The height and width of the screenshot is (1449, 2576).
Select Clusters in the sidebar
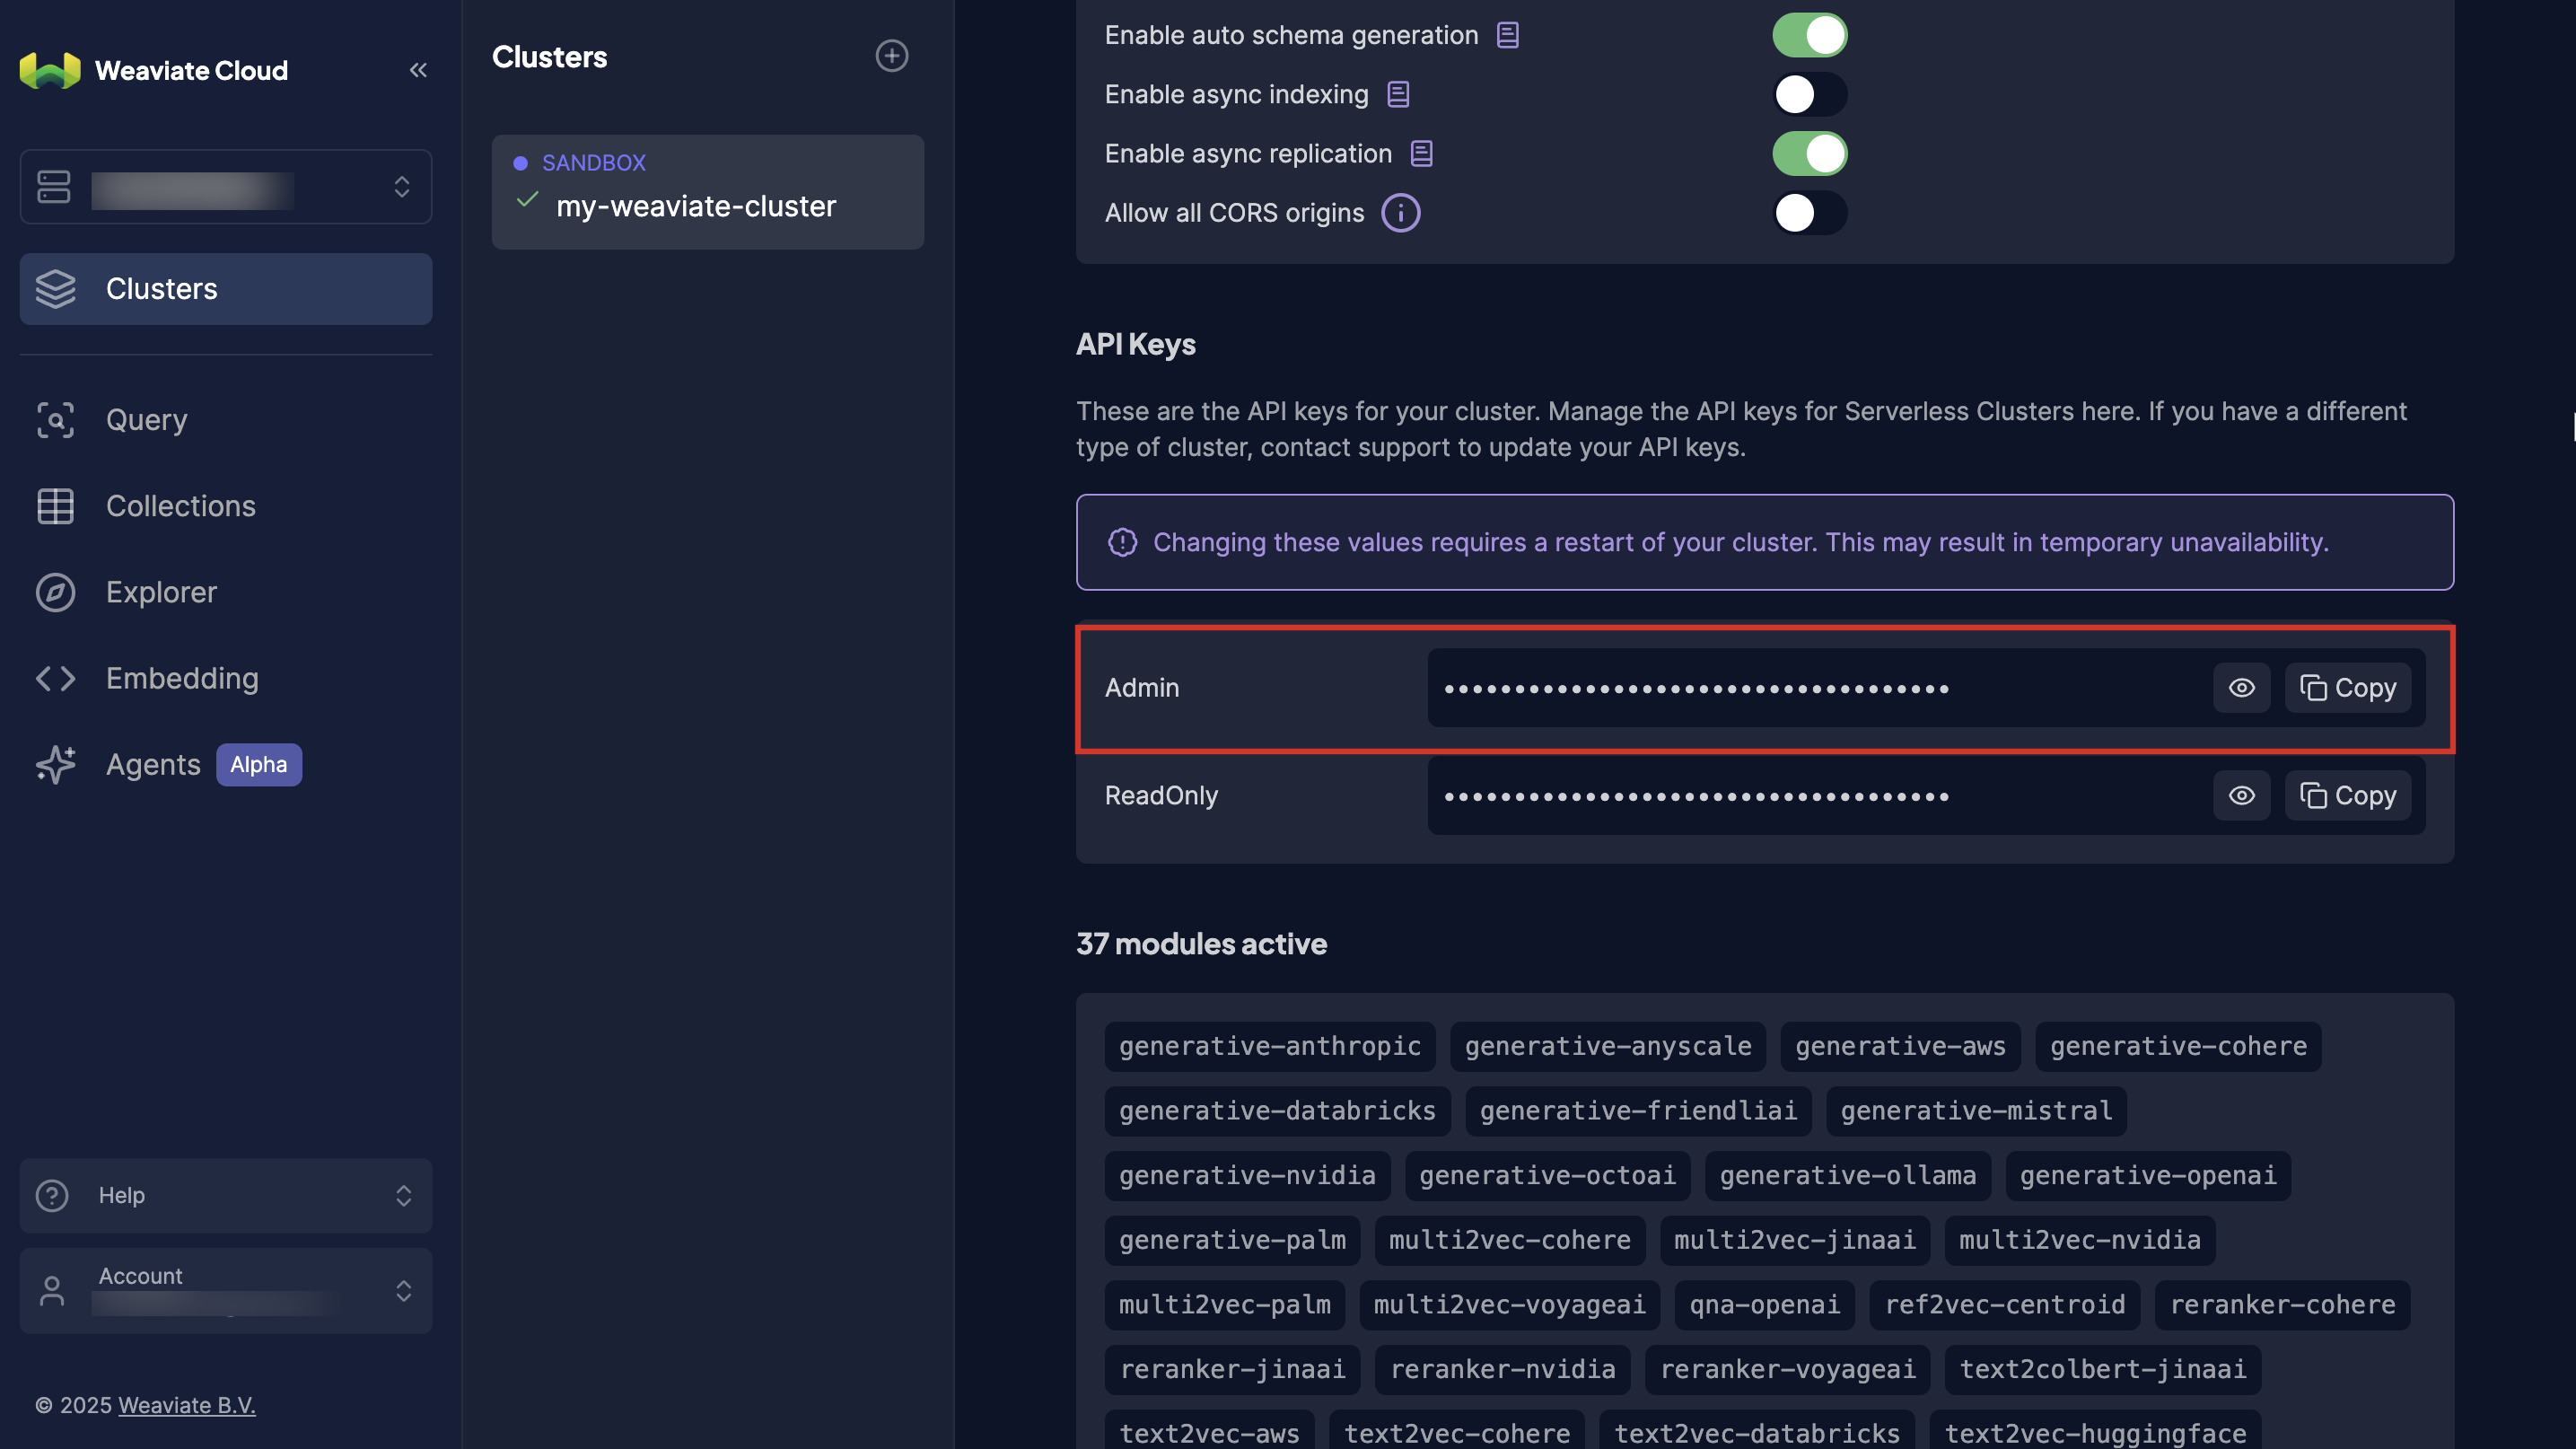coord(226,289)
